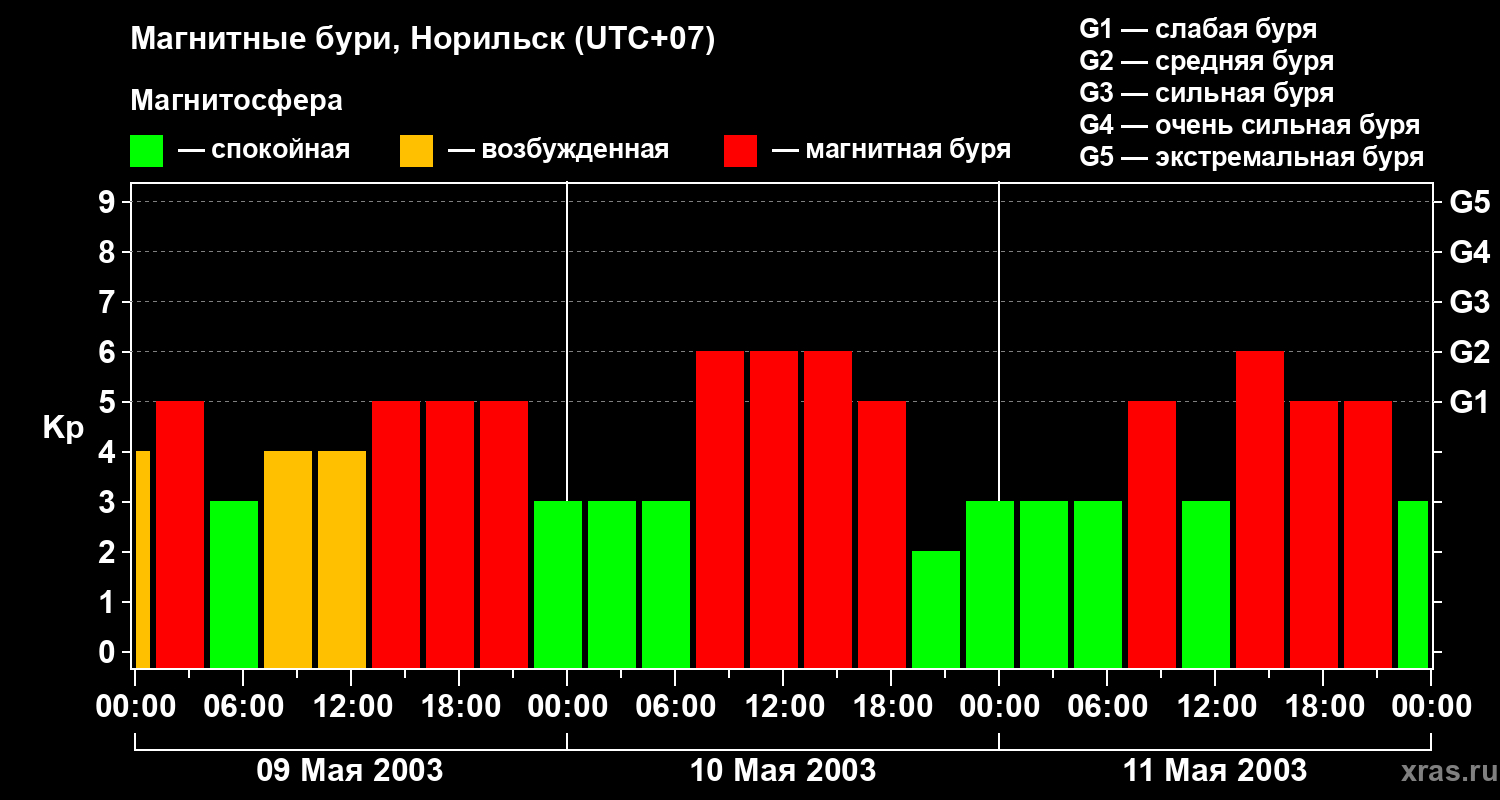Click the right-axis storm level label G3
Image resolution: width=1500 pixels, height=800 pixels.
(x=1469, y=302)
